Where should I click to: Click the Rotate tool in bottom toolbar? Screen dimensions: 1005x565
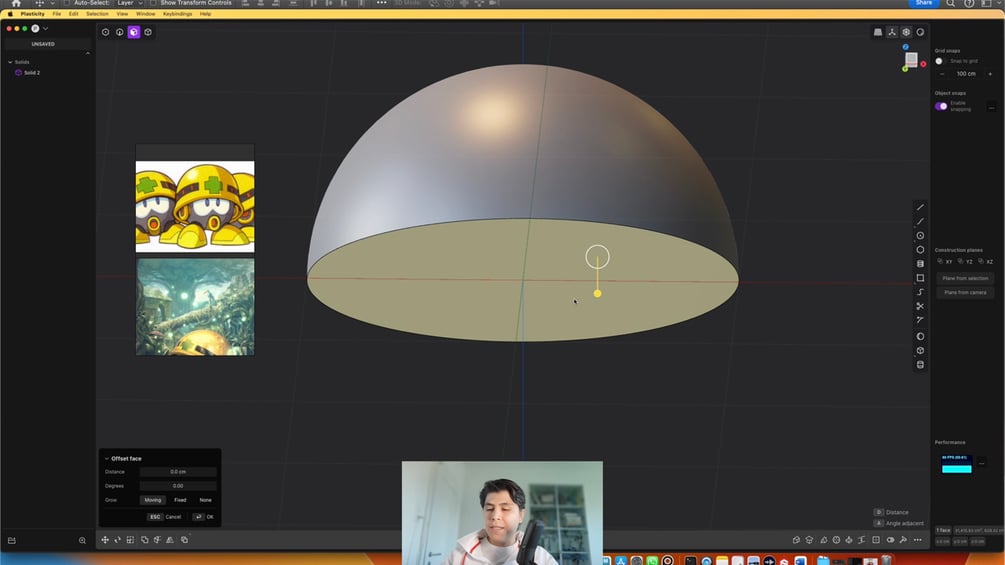(118, 540)
